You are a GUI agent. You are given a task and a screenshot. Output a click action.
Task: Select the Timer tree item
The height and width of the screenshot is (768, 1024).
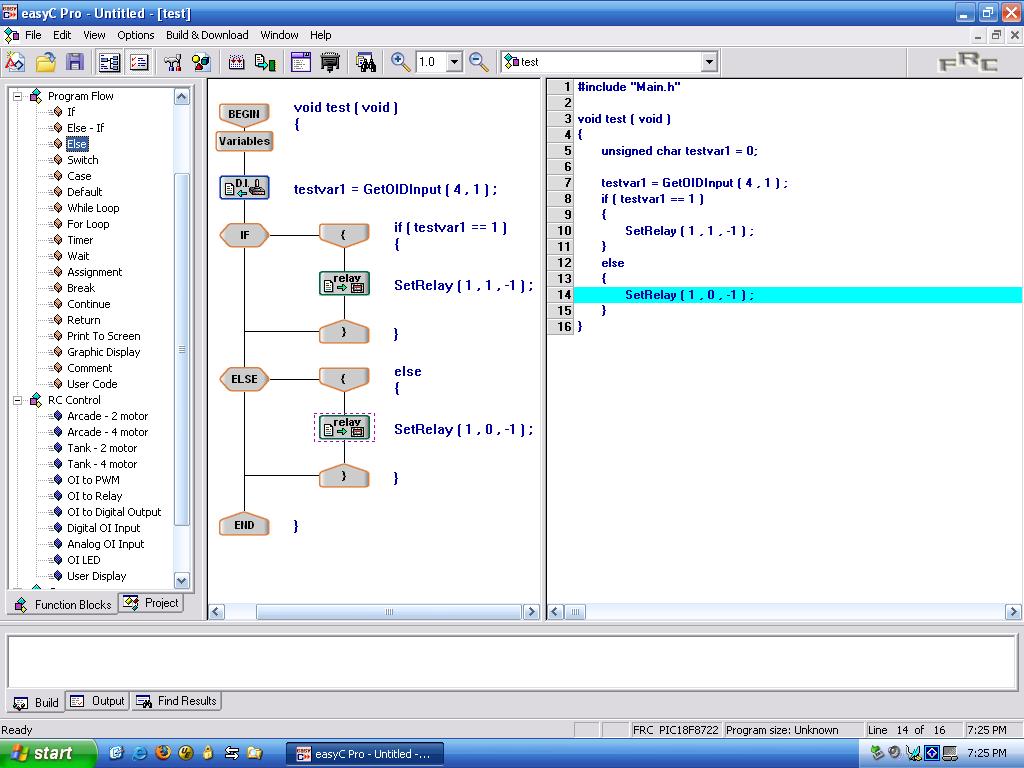coord(80,240)
